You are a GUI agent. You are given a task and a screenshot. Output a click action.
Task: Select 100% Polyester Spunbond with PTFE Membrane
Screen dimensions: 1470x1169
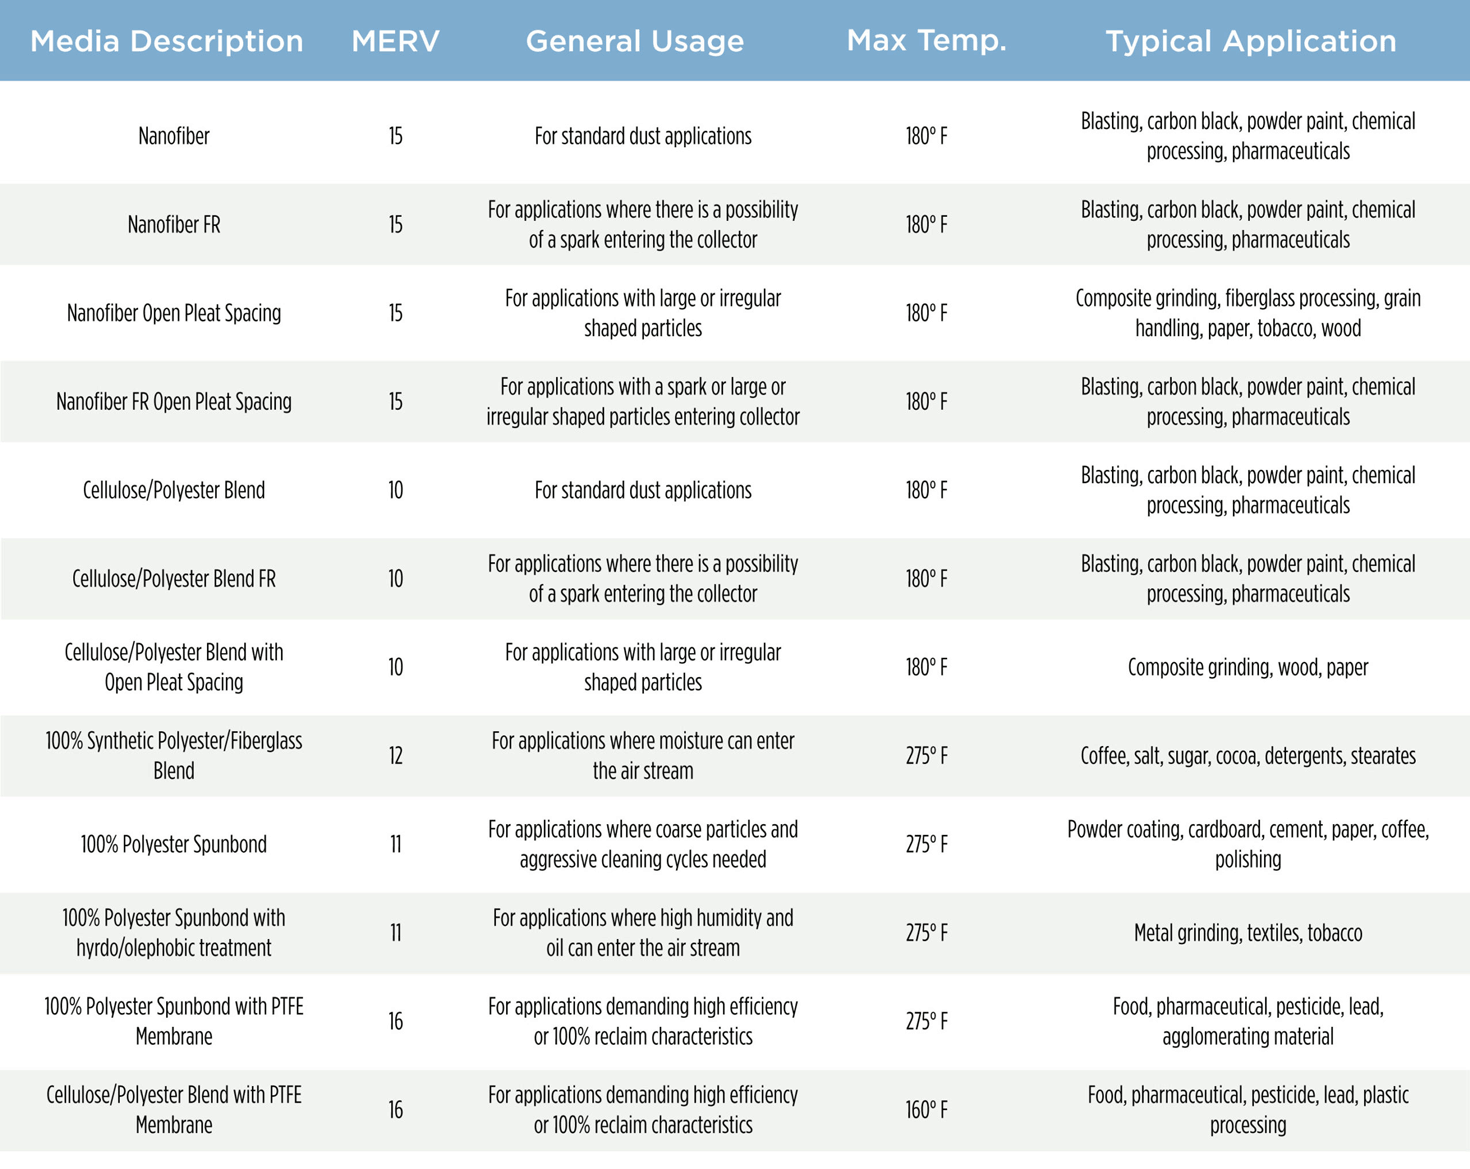[x=174, y=1021]
